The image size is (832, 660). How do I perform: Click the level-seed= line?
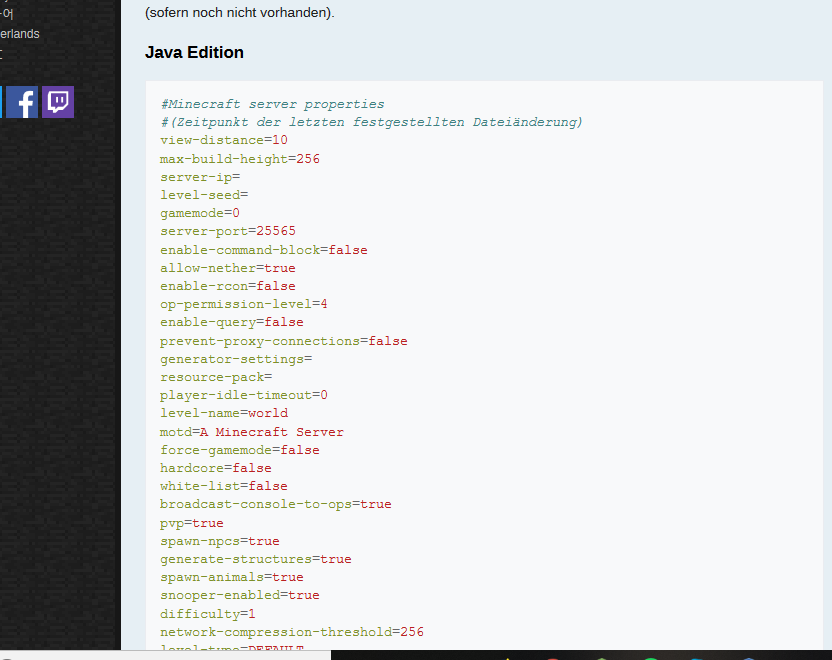(204, 195)
